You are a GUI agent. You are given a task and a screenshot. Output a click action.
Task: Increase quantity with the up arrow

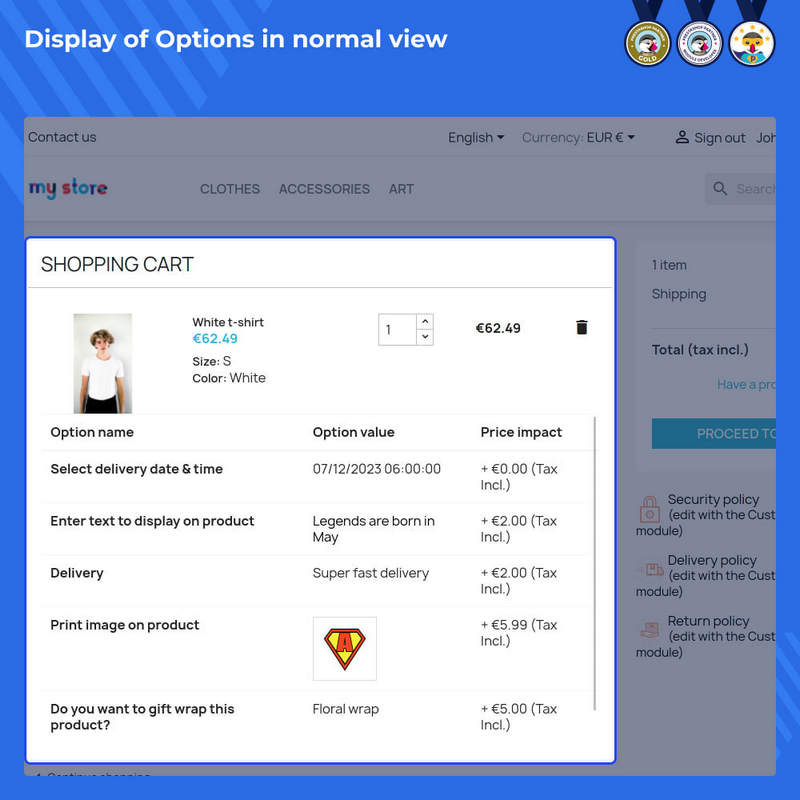(425, 321)
